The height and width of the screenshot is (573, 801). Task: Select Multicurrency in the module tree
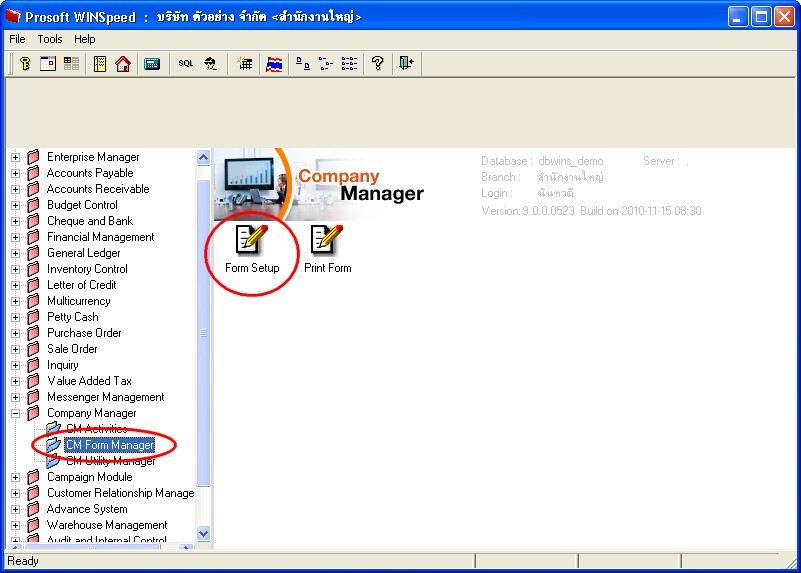click(78, 301)
